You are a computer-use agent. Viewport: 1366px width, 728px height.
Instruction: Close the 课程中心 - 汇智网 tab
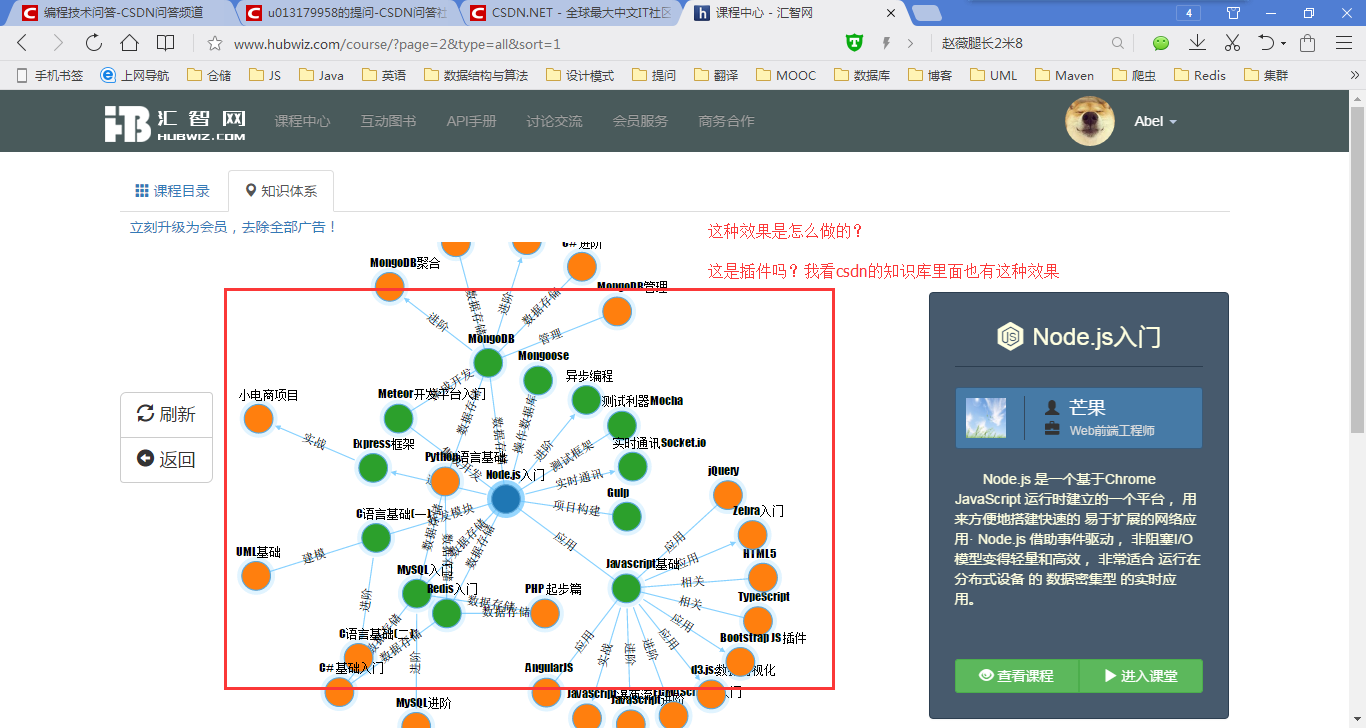pos(890,13)
